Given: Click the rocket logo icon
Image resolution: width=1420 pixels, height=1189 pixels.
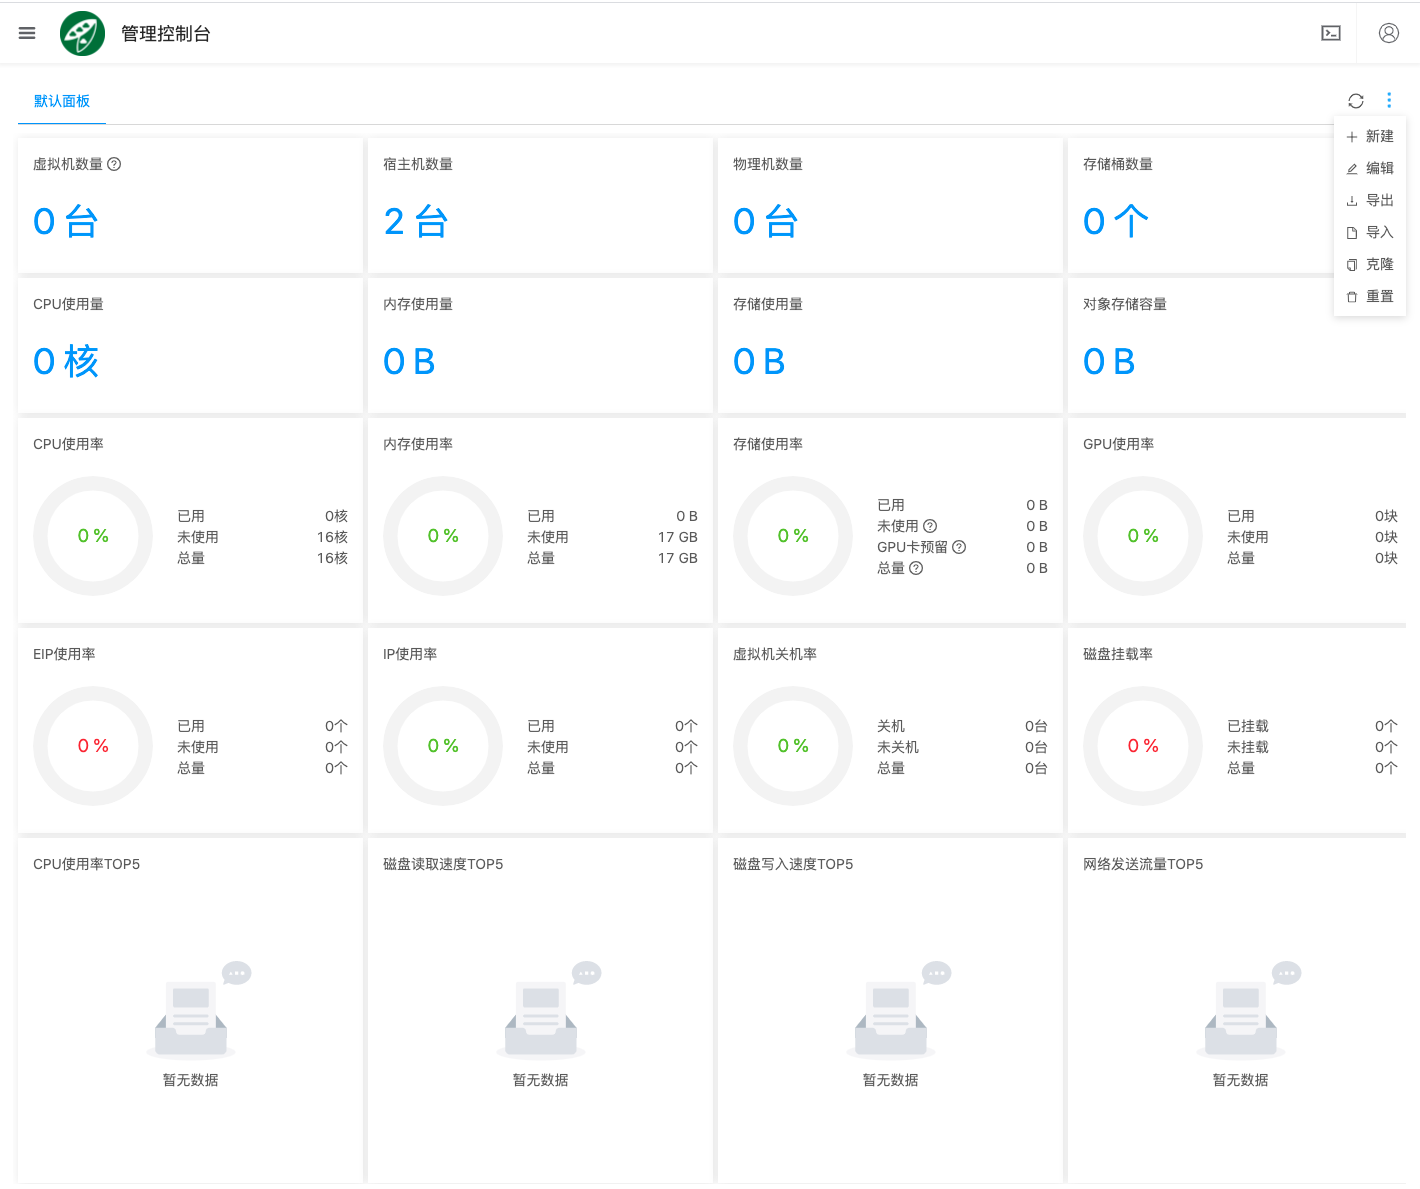Looking at the screenshot, I should click(x=81, y=32).
